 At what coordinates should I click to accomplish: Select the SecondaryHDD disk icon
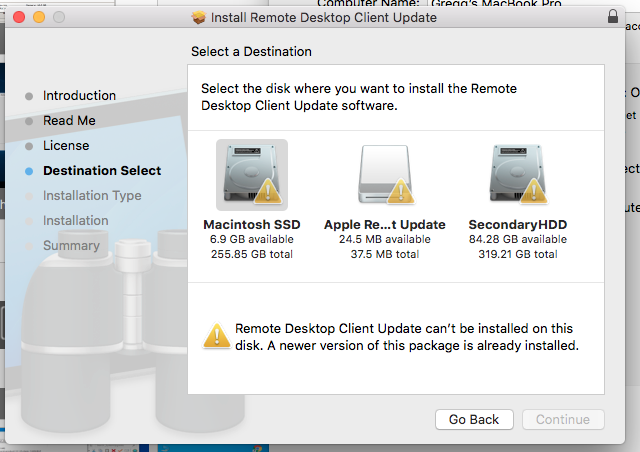click(x=517, y=175)
